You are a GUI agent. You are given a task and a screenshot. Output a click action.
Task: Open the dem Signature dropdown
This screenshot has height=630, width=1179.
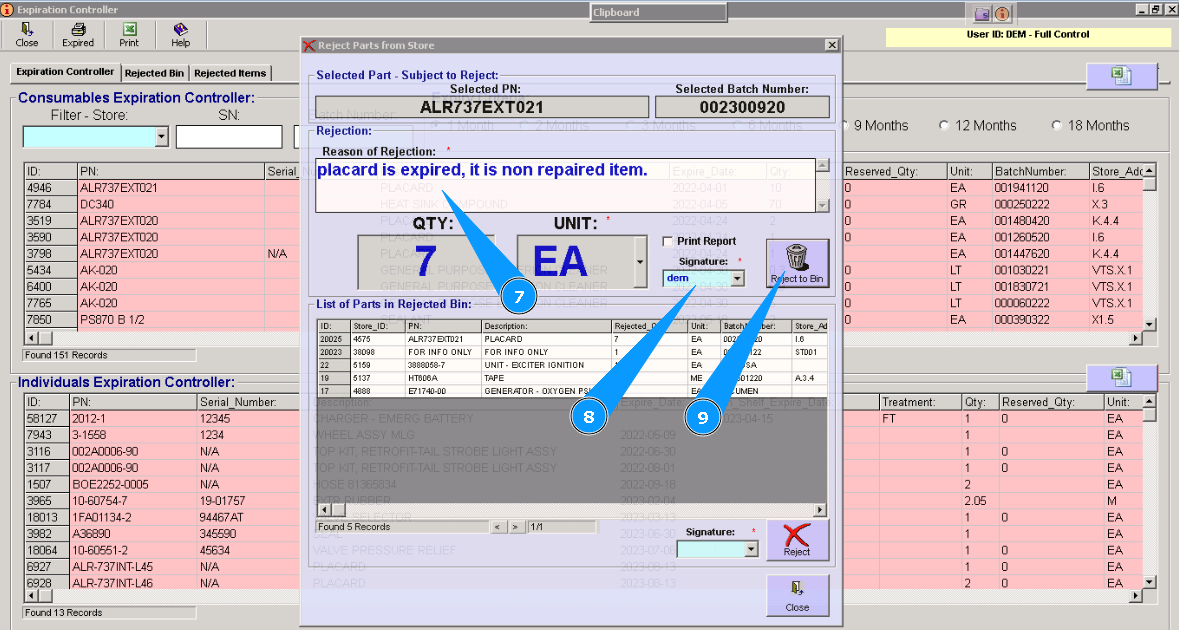[738, 278]
